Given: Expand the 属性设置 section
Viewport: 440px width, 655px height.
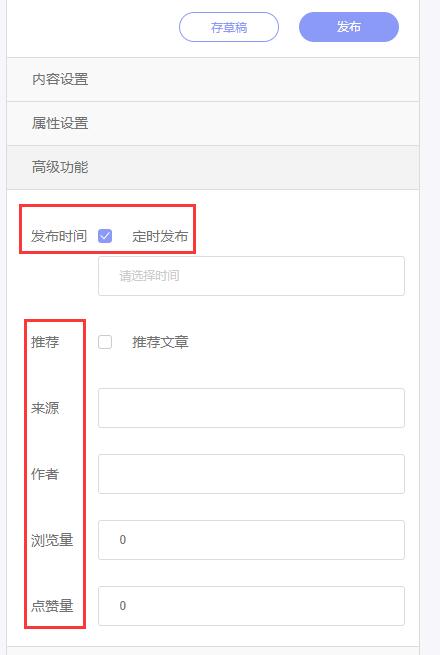Looking at the screenshot, I should click(x=213, y=123).
